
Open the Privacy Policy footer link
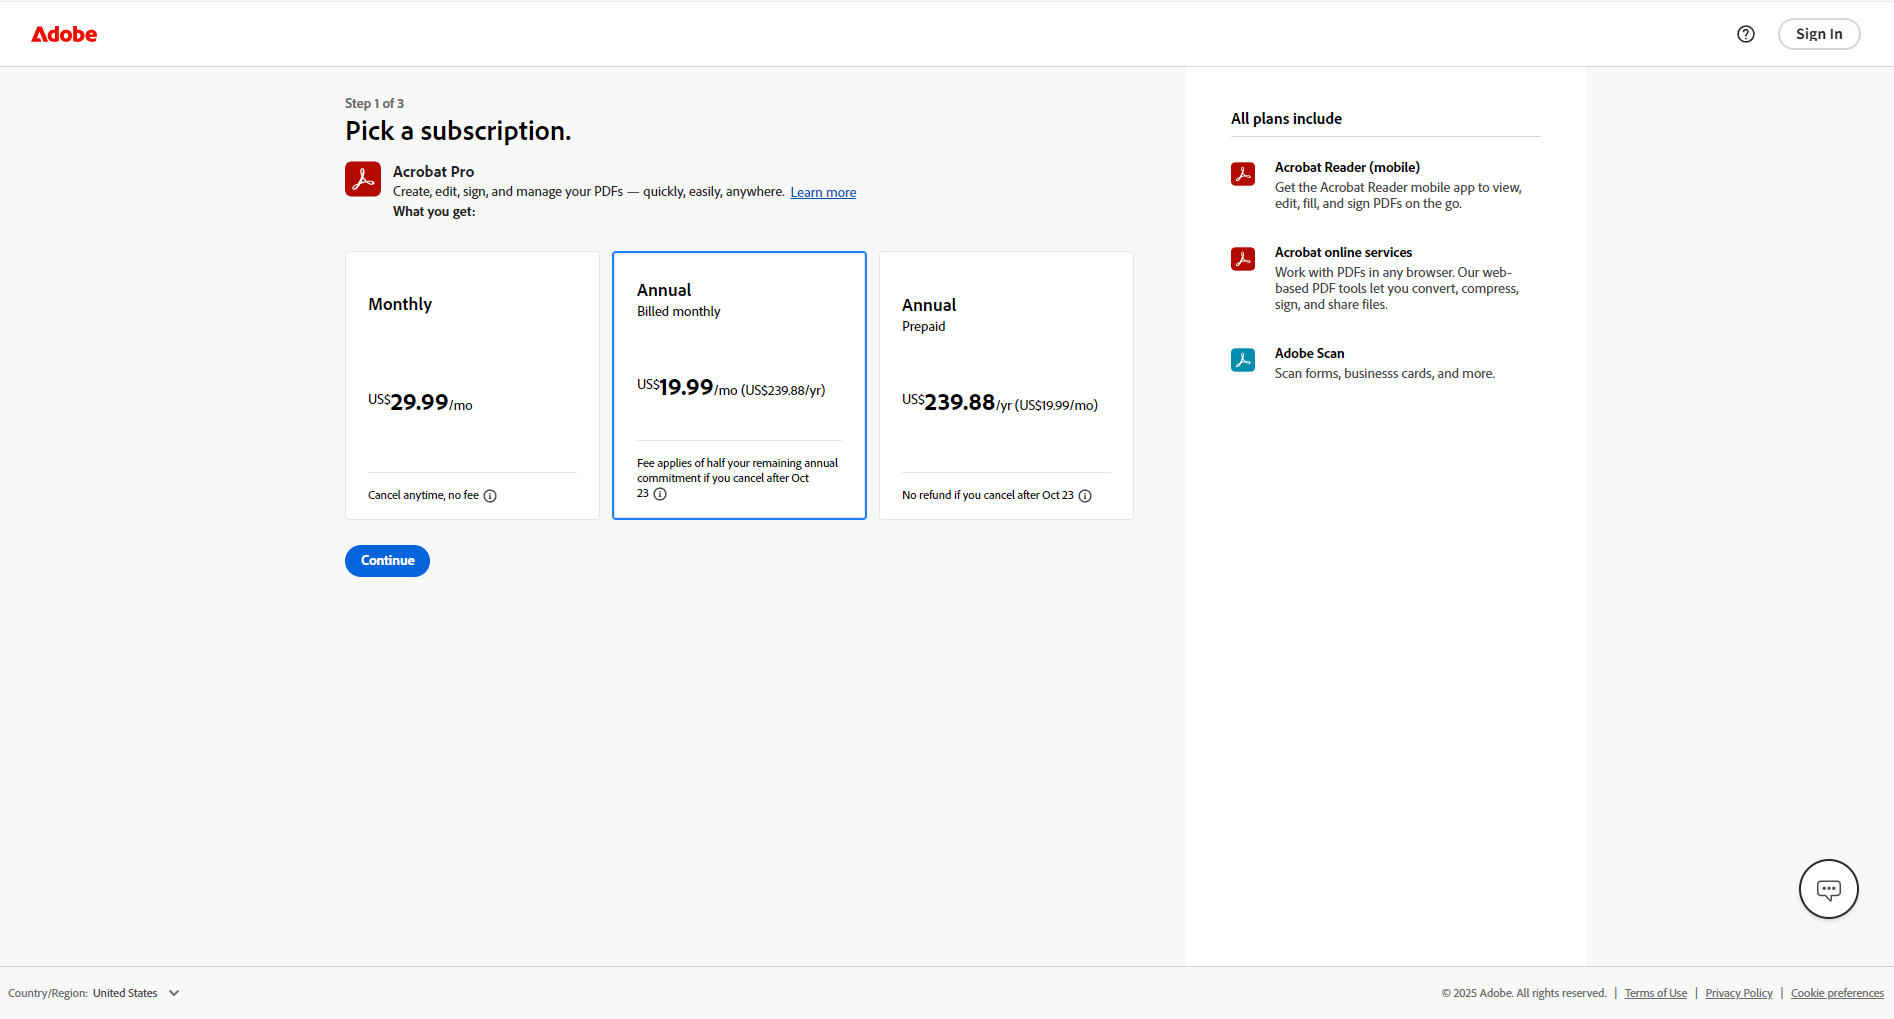[1738, 993]
